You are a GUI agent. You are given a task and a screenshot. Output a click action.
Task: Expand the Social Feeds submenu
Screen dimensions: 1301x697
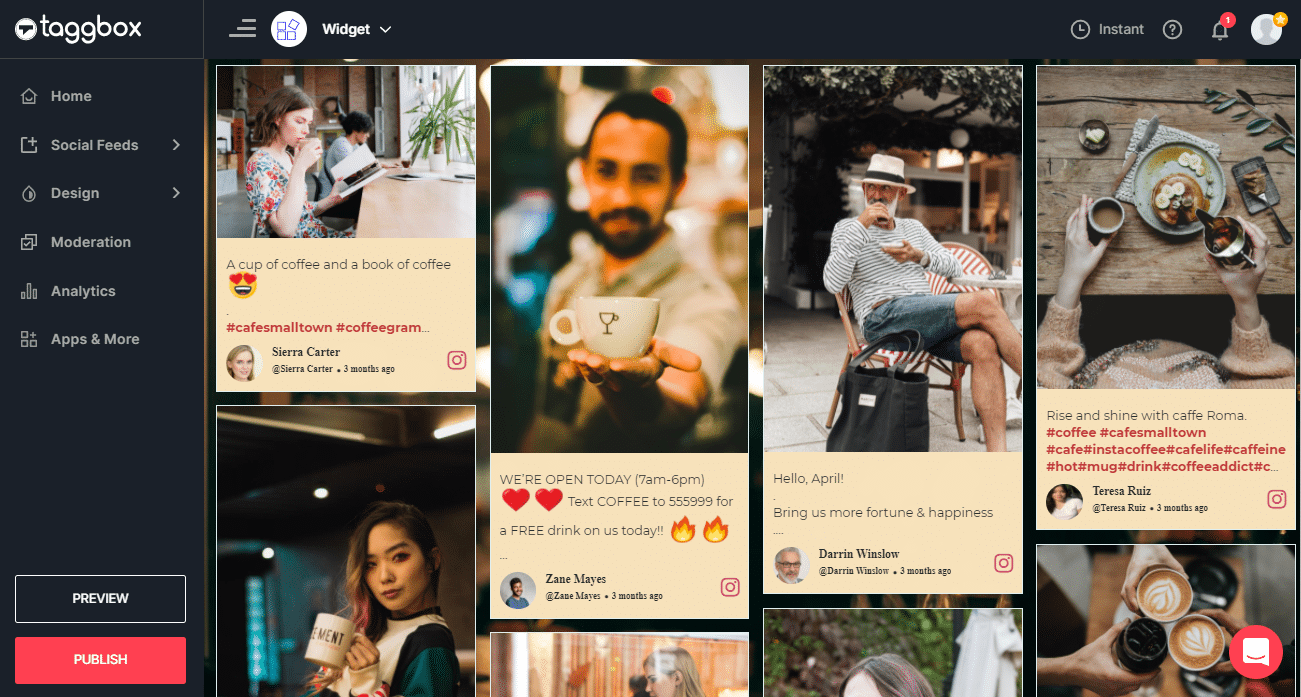[x=100, y=145]
